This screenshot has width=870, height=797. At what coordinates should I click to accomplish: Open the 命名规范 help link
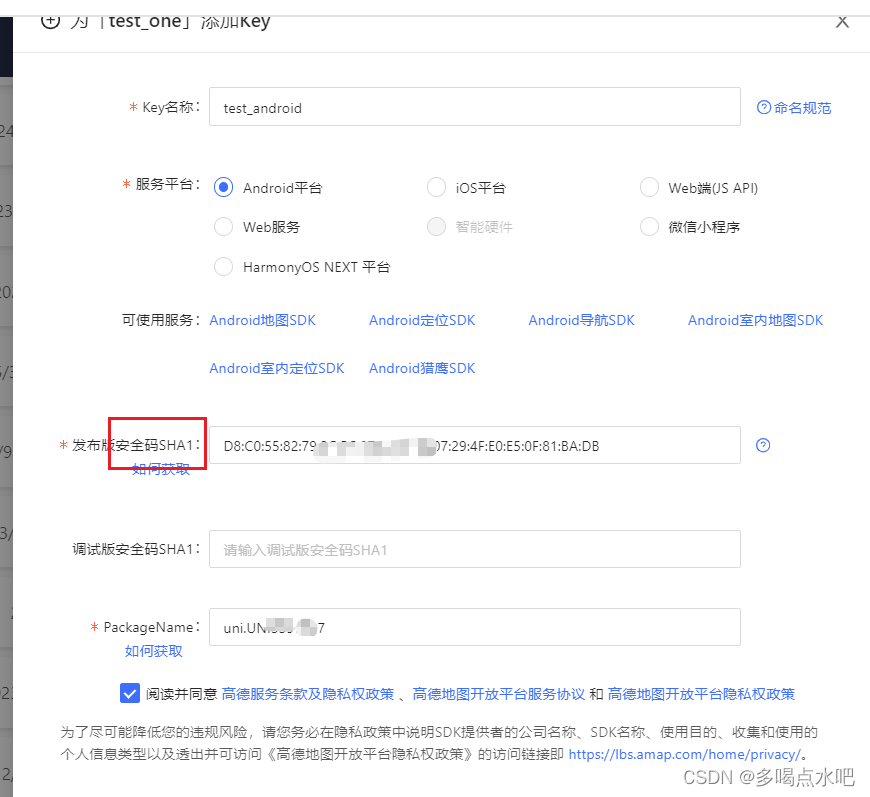(794, 108)
